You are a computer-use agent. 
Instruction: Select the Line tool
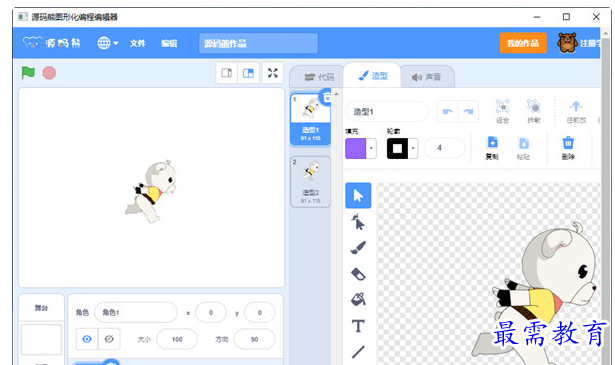(358, 352)
